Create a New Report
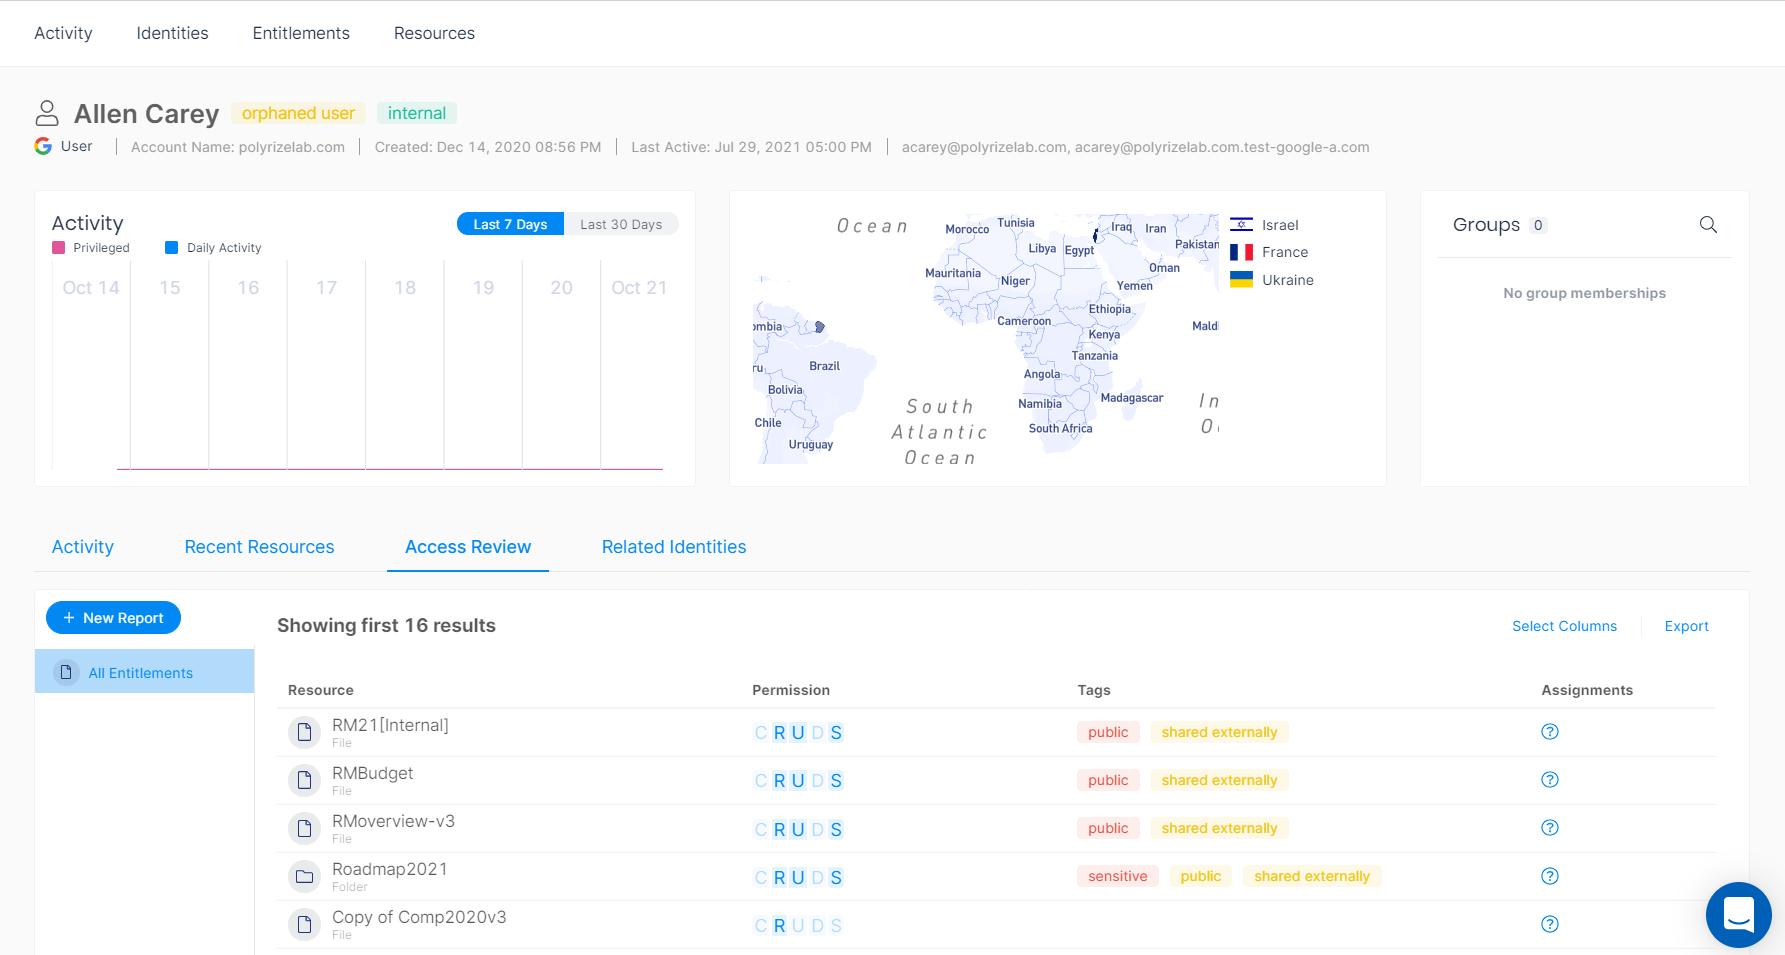Image resolution: width=1785 pixels, height=955 pixels. click(x=113, y=618)
